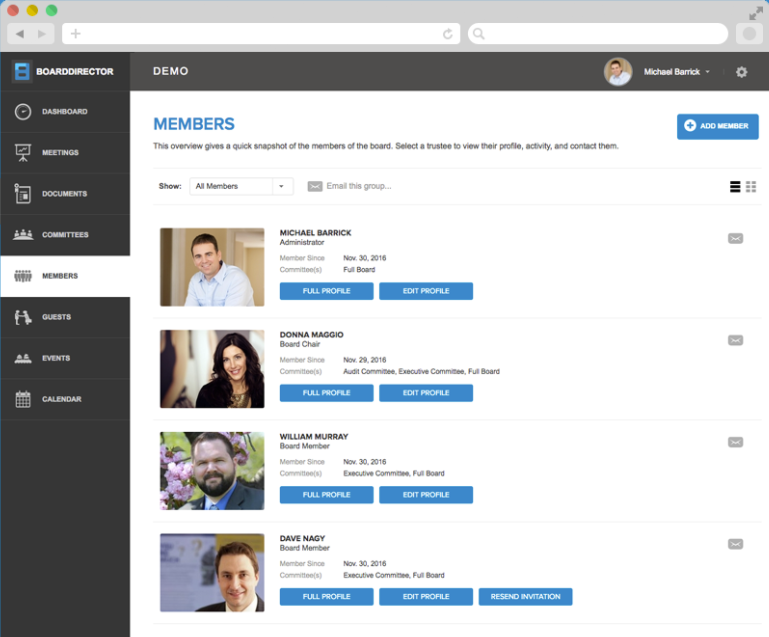This screenshot has width=769, height=637.
Task: Click the browser reload icon
Action: [x=447, y=34]
